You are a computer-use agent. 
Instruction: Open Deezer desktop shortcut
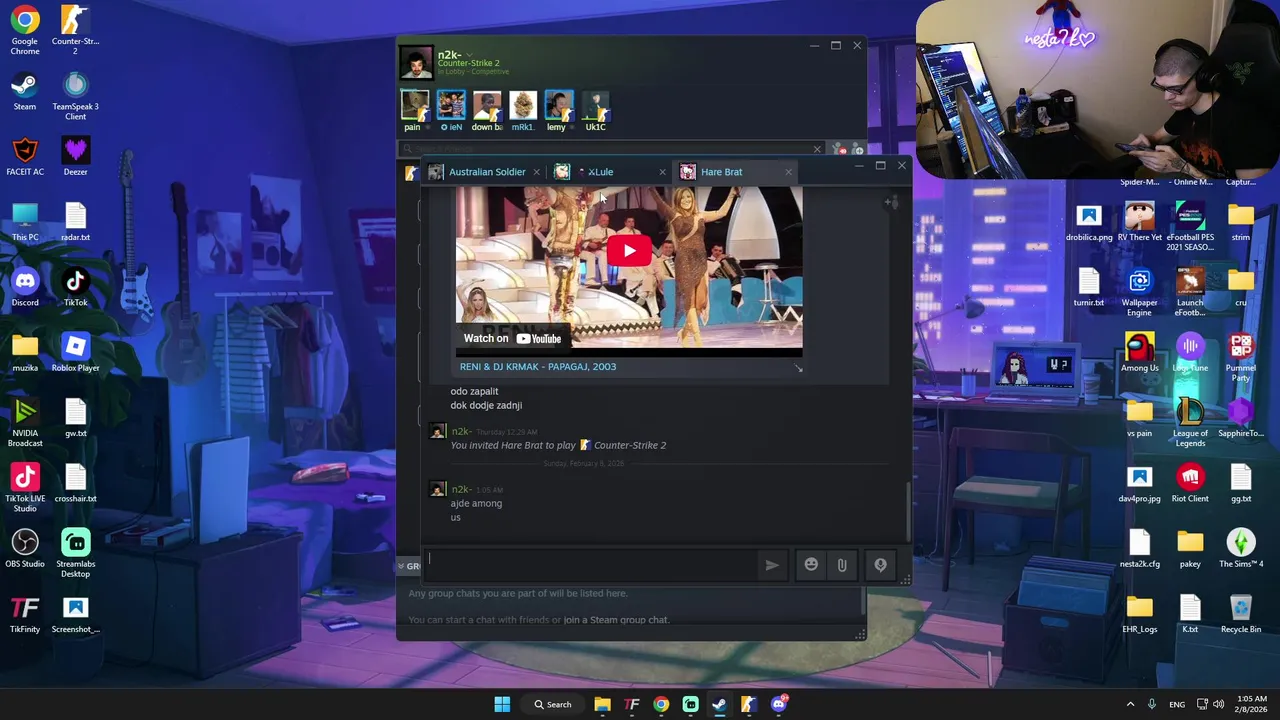click(x=75, y=157)
